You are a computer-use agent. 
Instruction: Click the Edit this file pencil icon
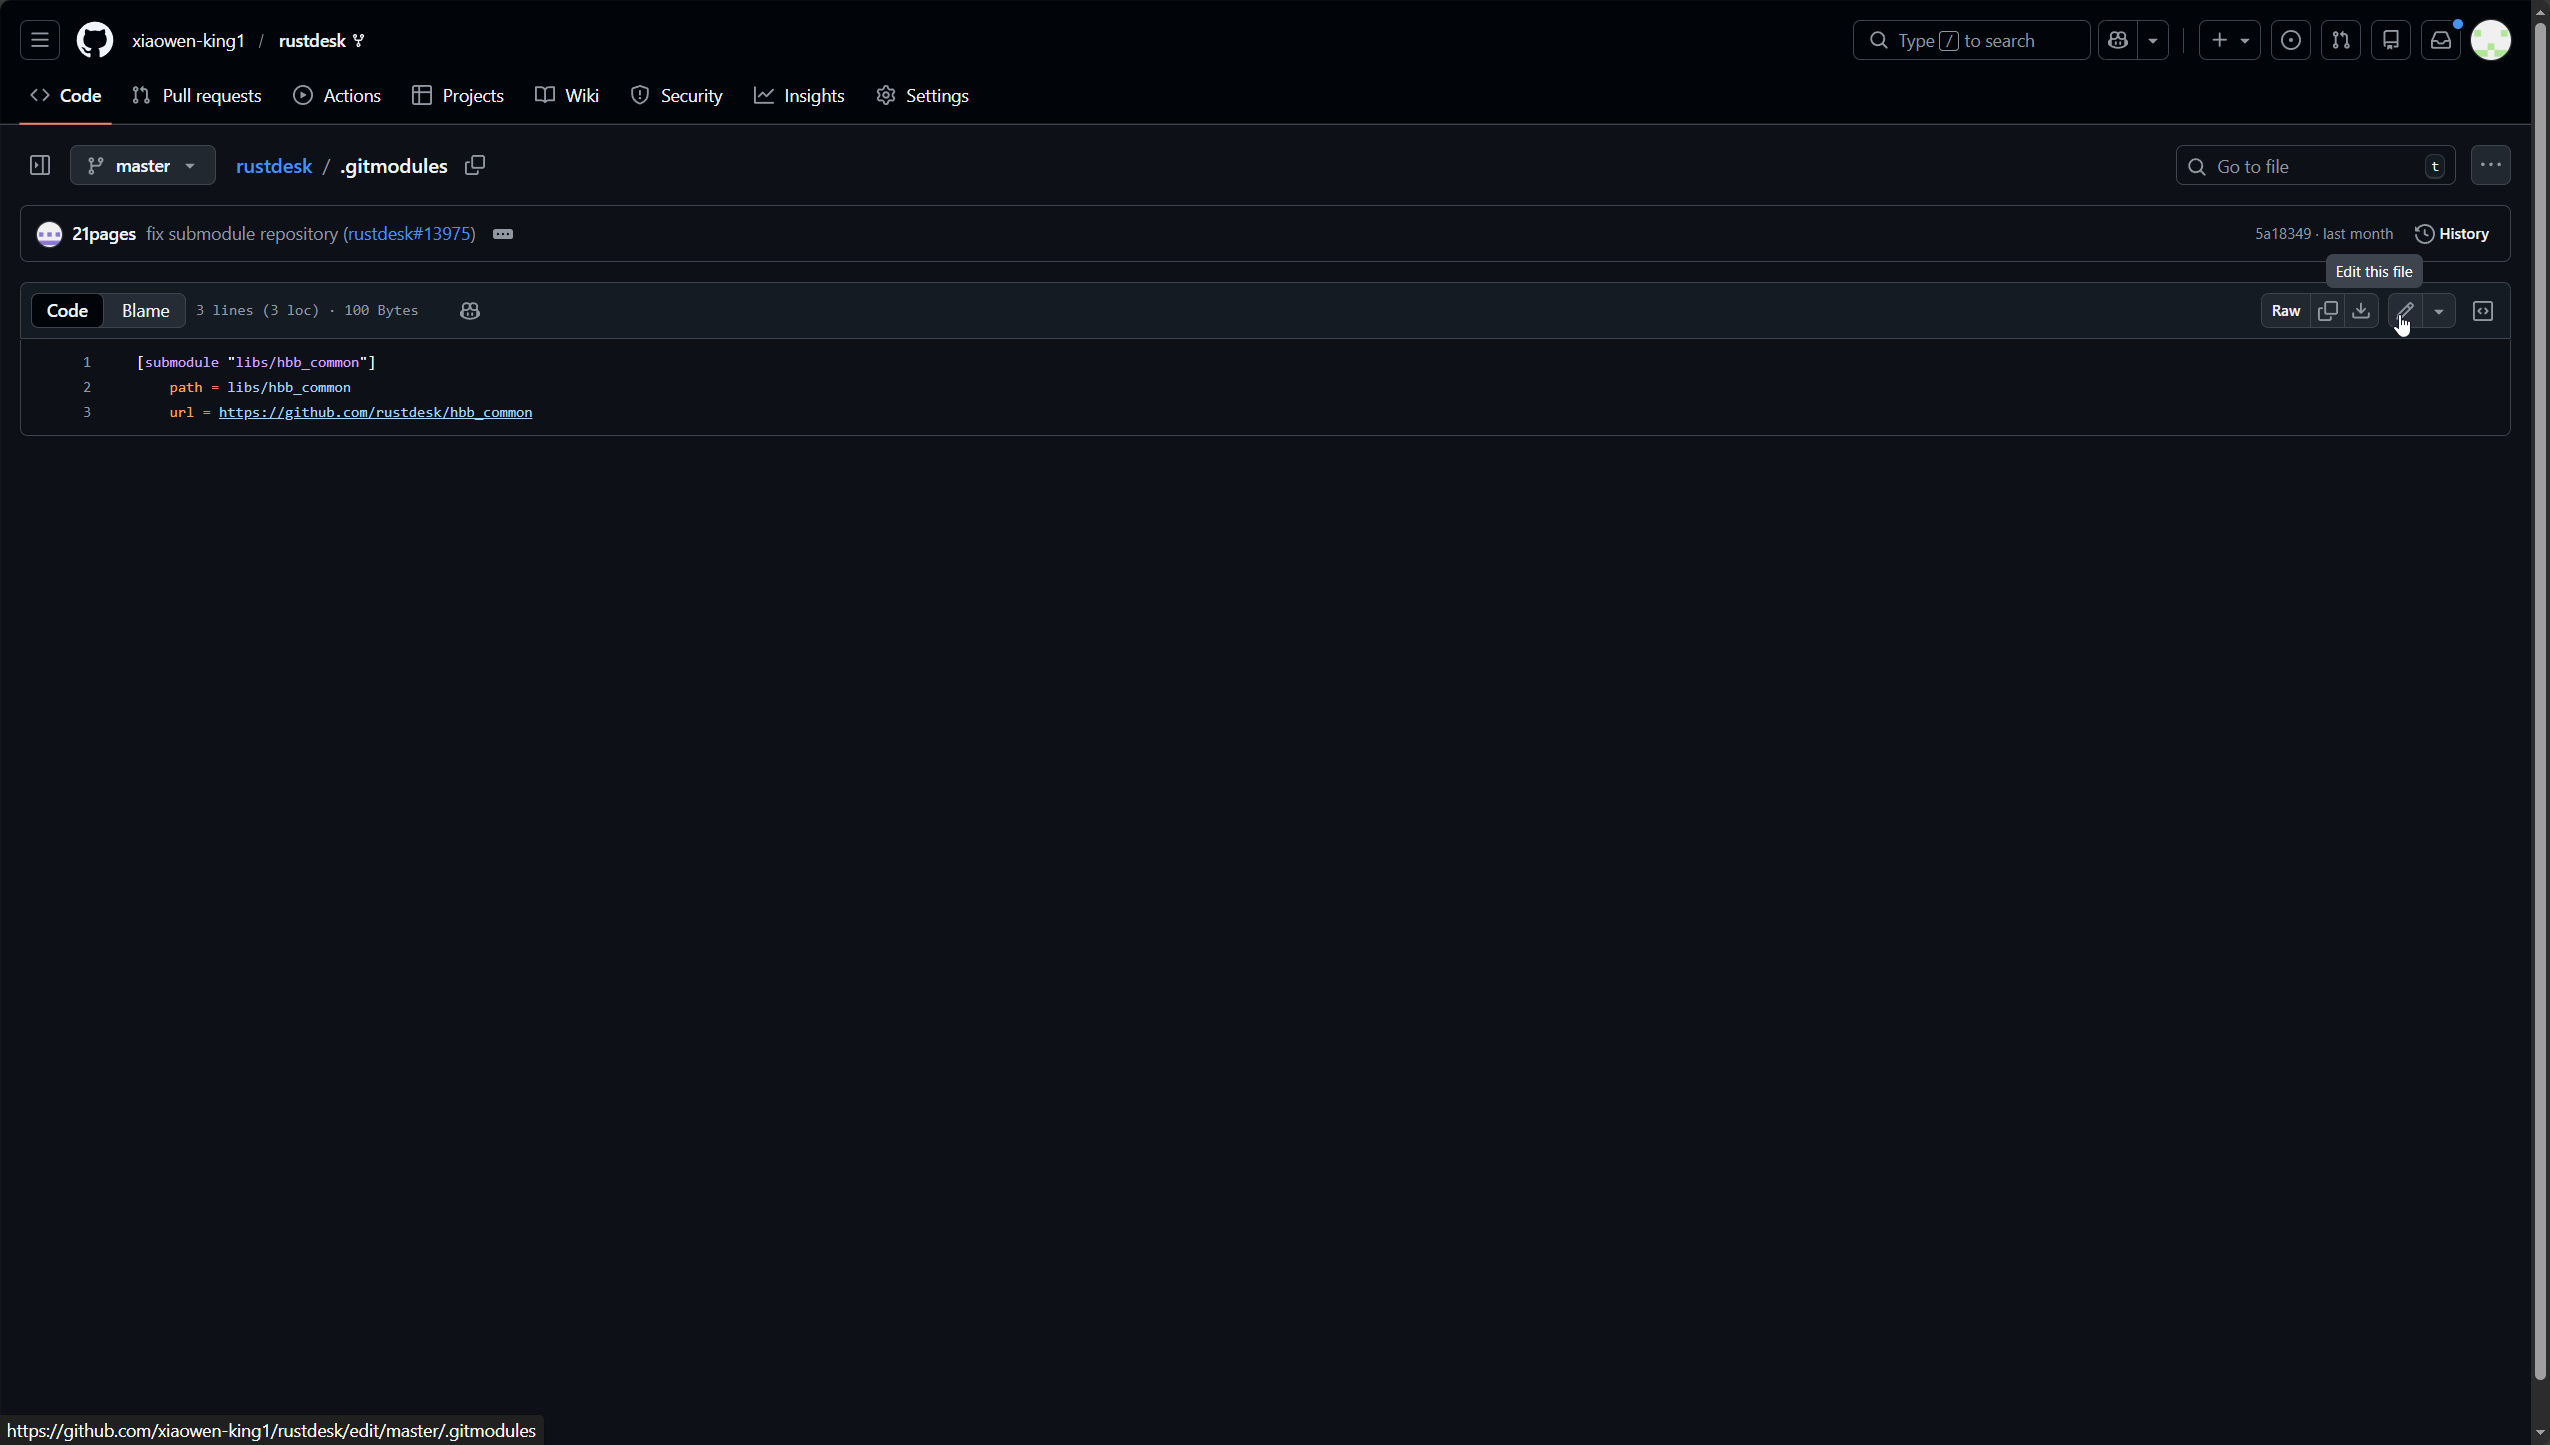[2405, 311]
